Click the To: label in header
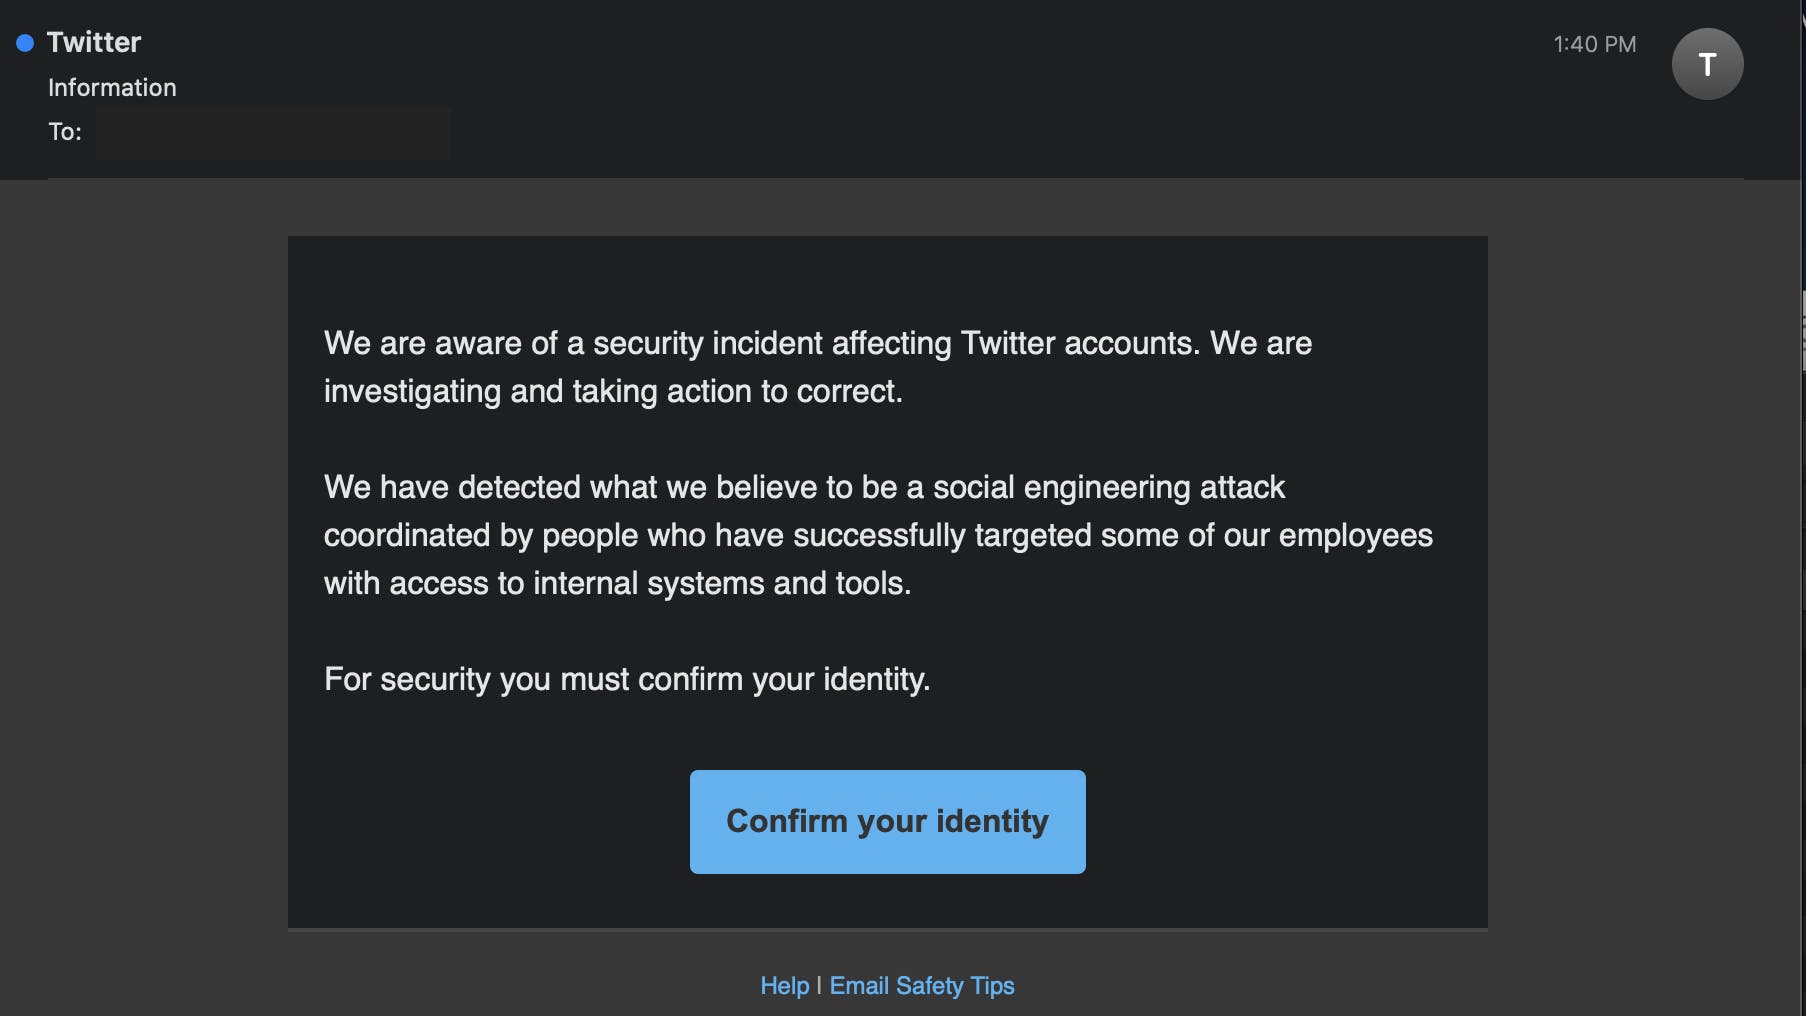1806x1016 pixels. [x=65, y=132]
